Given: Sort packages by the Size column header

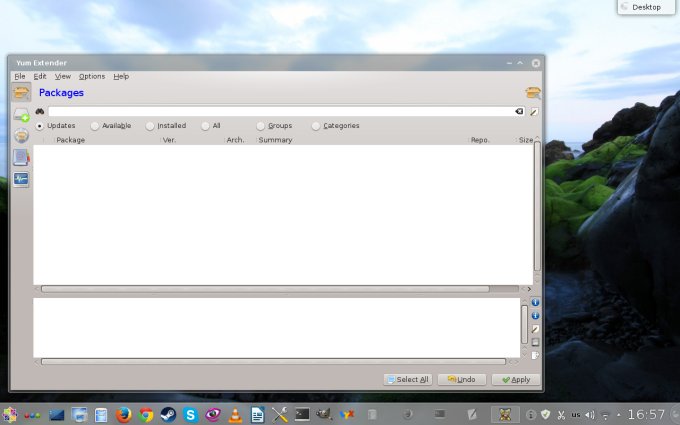Looking at the screenshot, I should 525,140.
